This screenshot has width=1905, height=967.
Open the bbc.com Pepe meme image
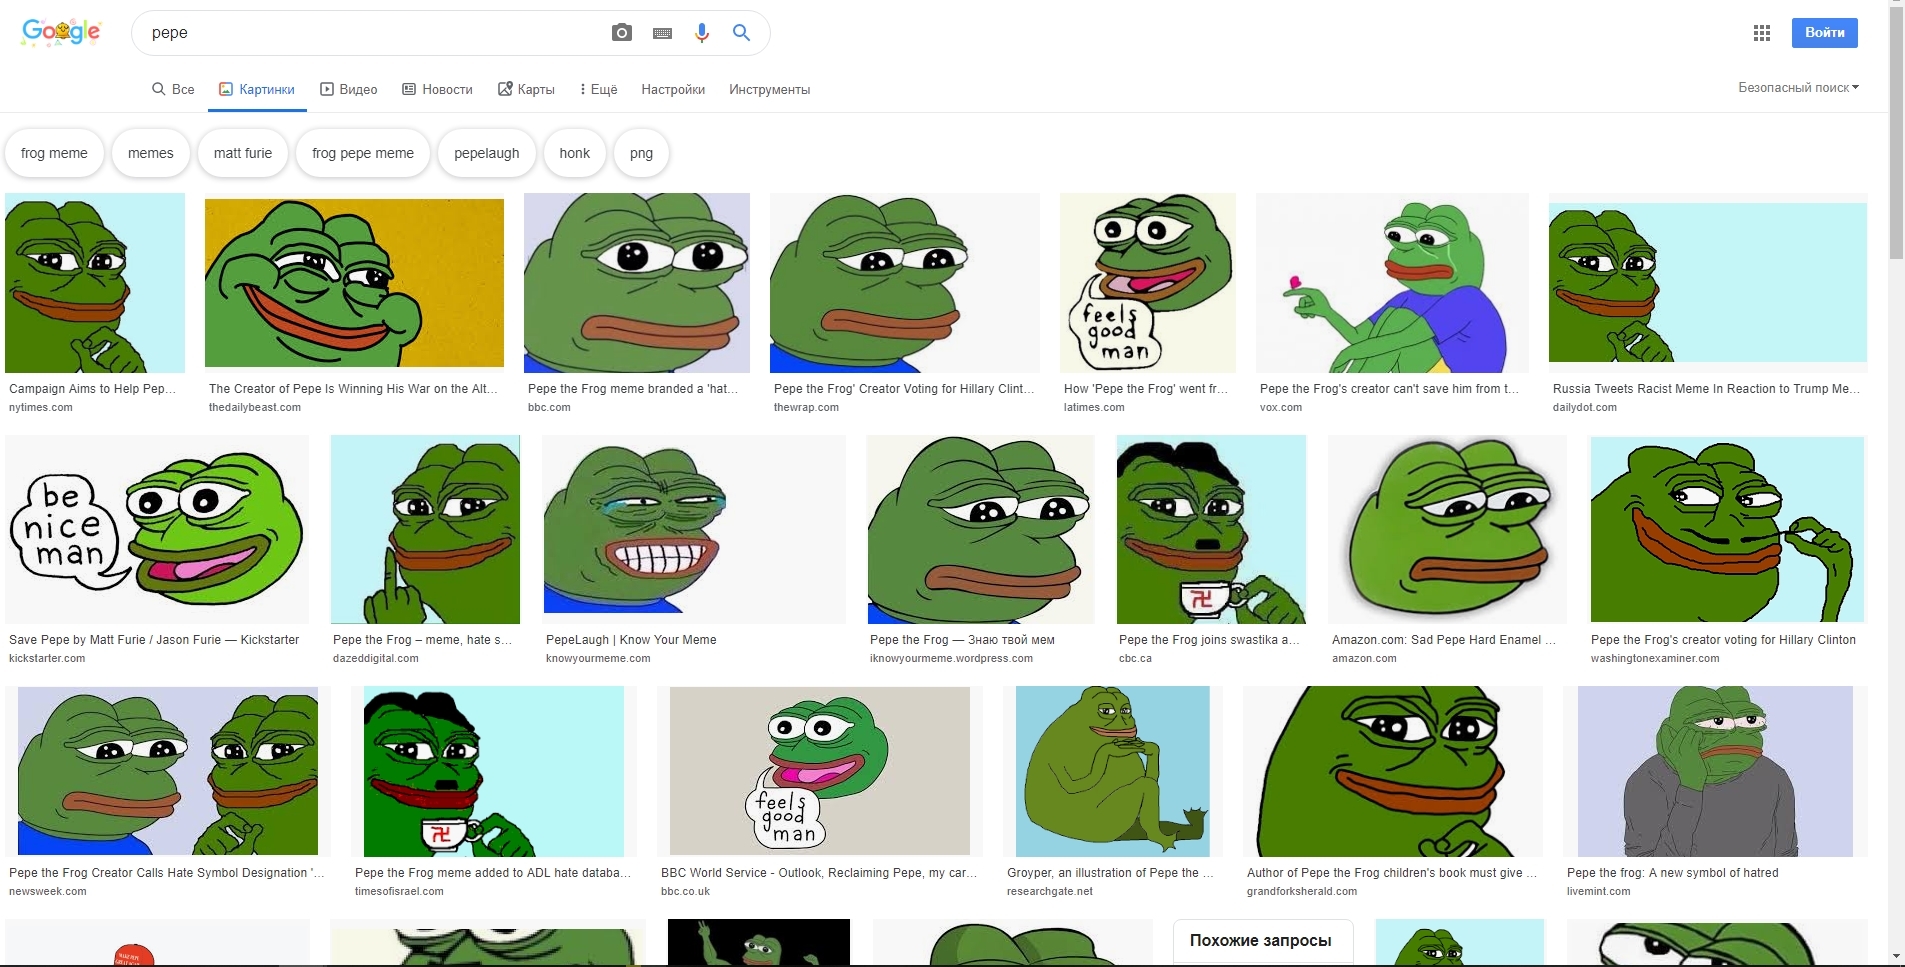[x=637, y=283]
